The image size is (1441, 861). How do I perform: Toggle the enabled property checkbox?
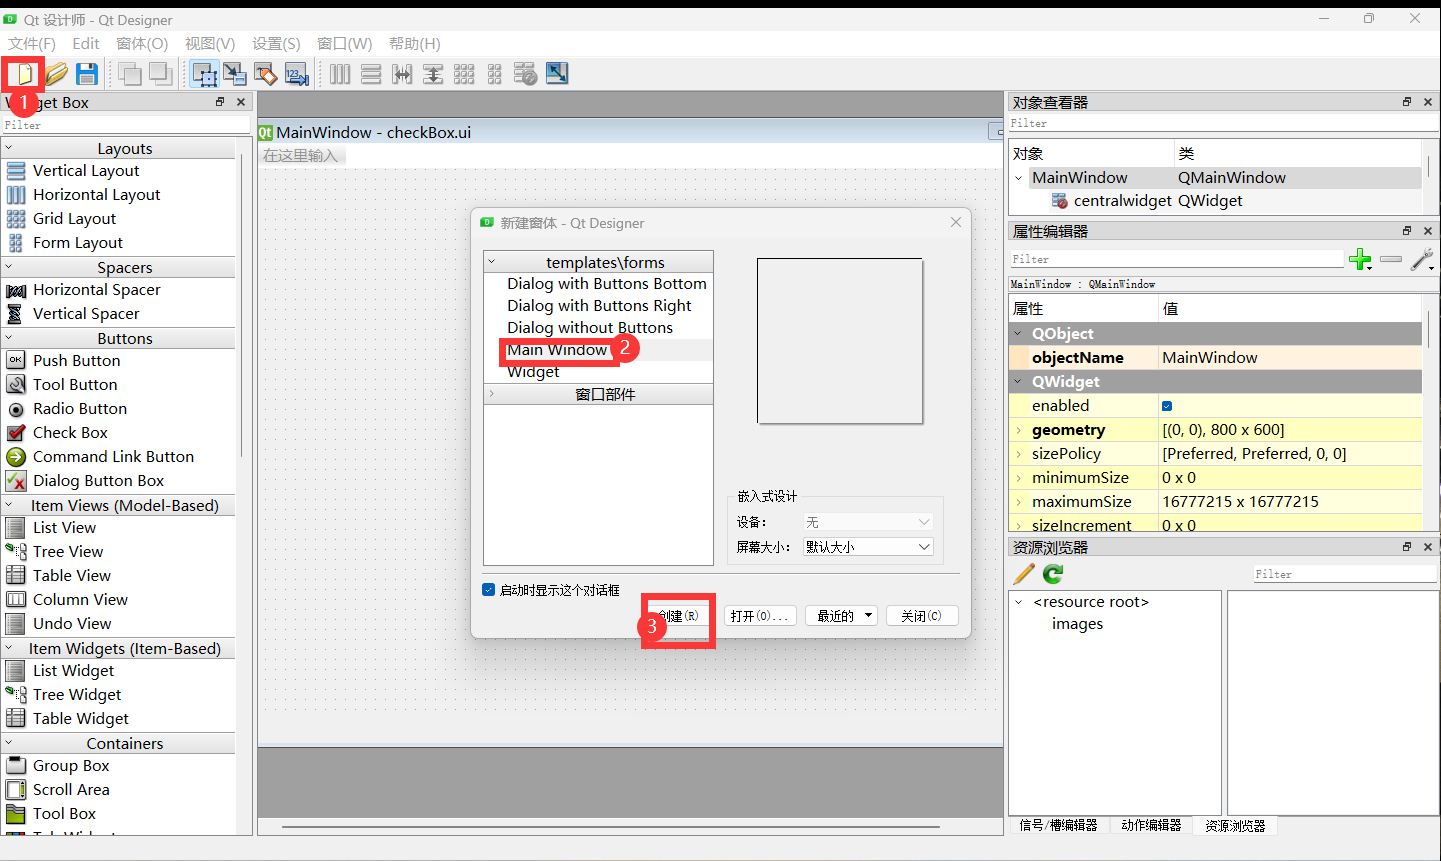point(1167,406)
